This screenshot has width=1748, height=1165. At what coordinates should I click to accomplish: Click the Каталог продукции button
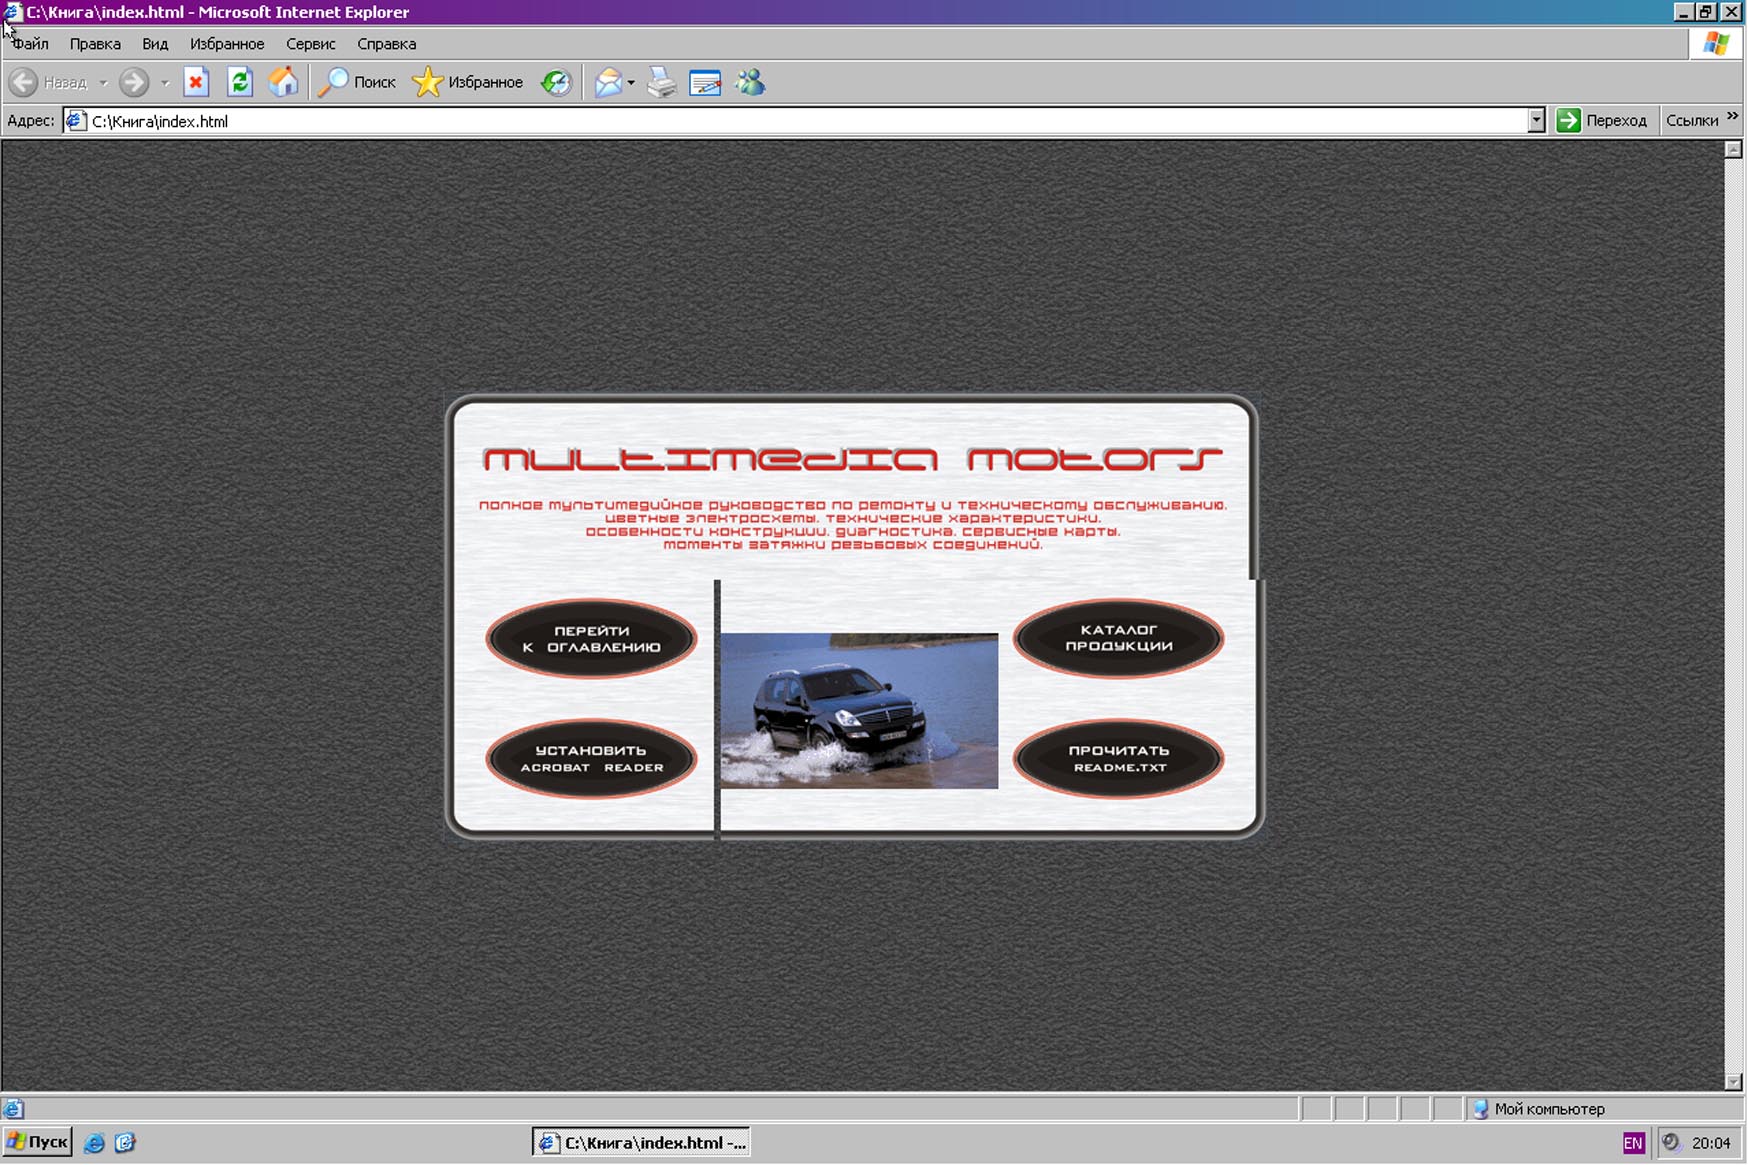1118,638
